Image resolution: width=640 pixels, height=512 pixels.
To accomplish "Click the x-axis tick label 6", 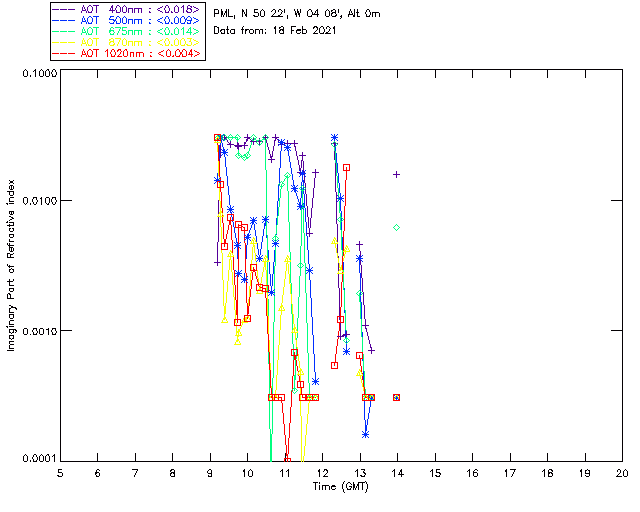I will point(98,474).
